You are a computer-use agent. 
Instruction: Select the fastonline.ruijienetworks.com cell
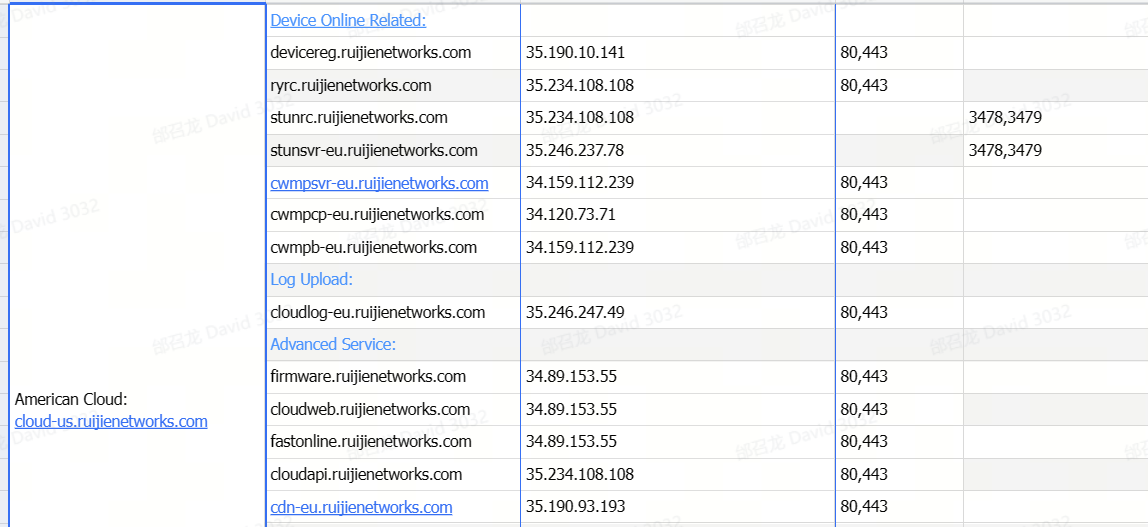click(393, 441)
